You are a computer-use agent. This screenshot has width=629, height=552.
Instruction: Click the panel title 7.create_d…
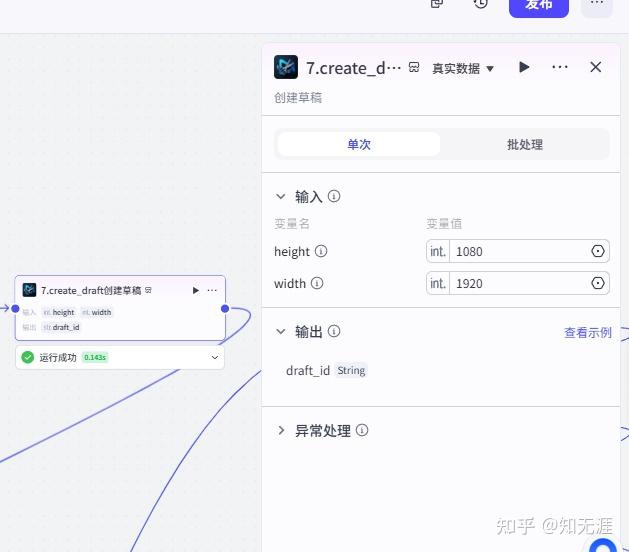353,68
